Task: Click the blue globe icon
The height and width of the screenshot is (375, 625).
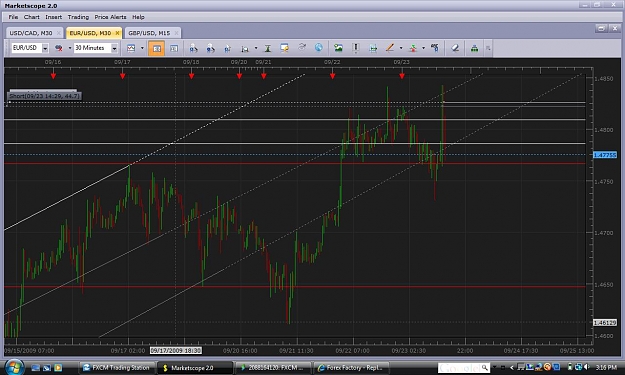Action: click(318, 47)
